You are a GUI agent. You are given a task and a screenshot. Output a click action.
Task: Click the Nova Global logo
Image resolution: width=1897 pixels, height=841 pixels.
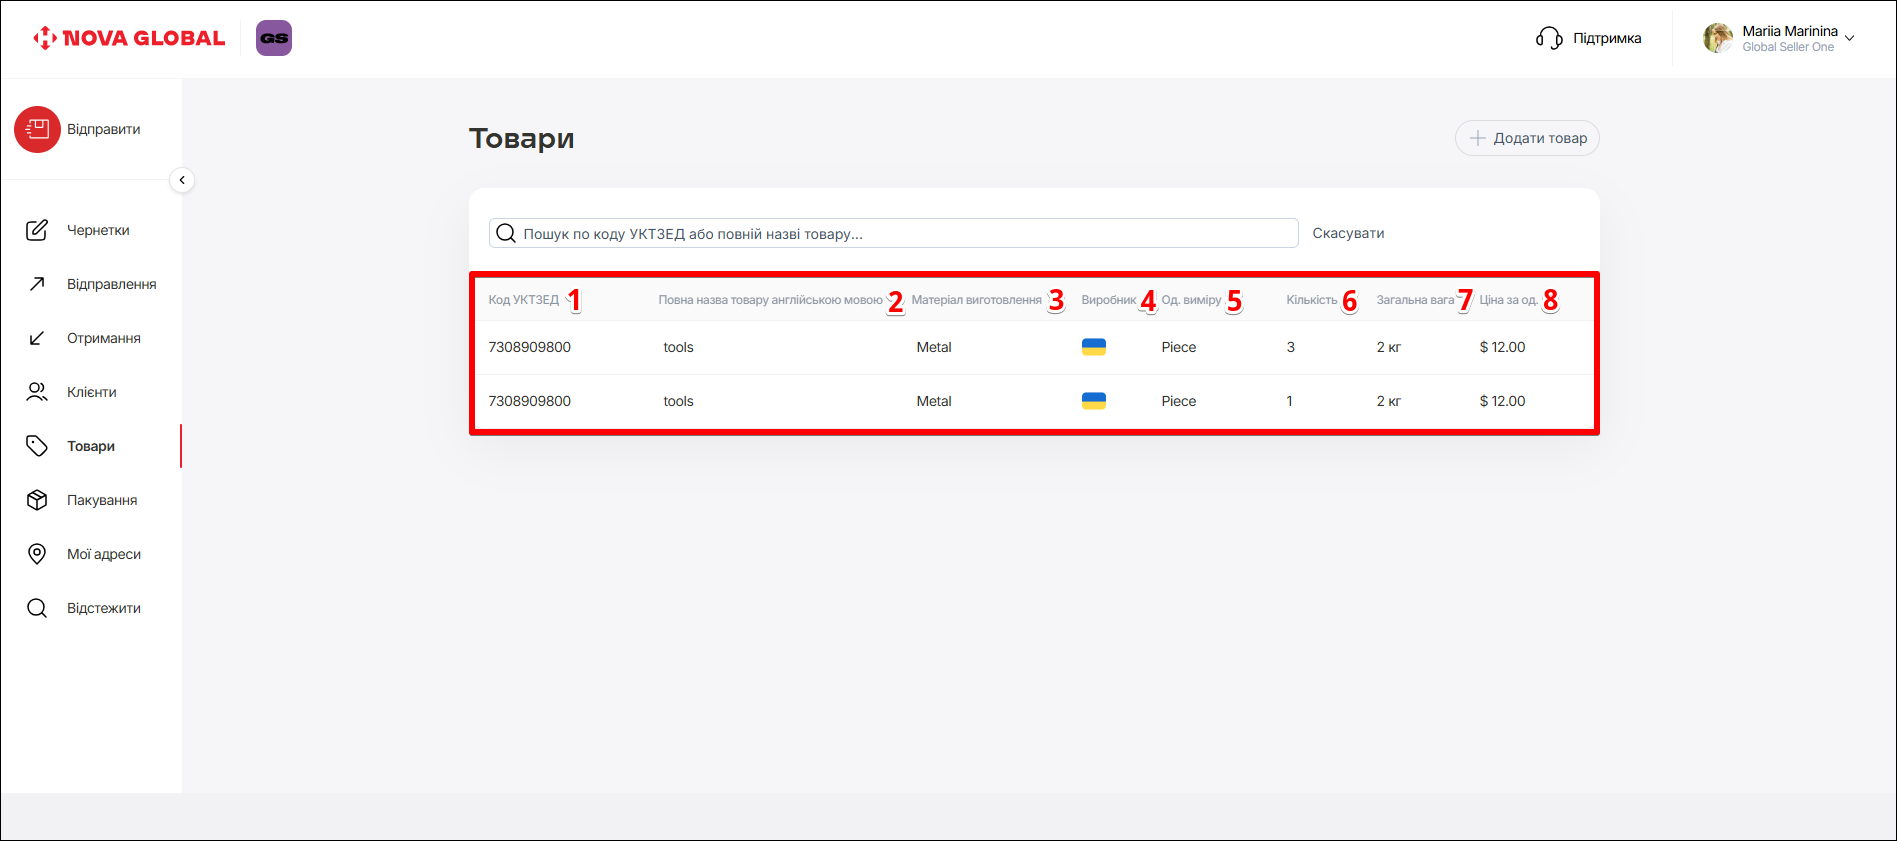(x=129, y=38)
